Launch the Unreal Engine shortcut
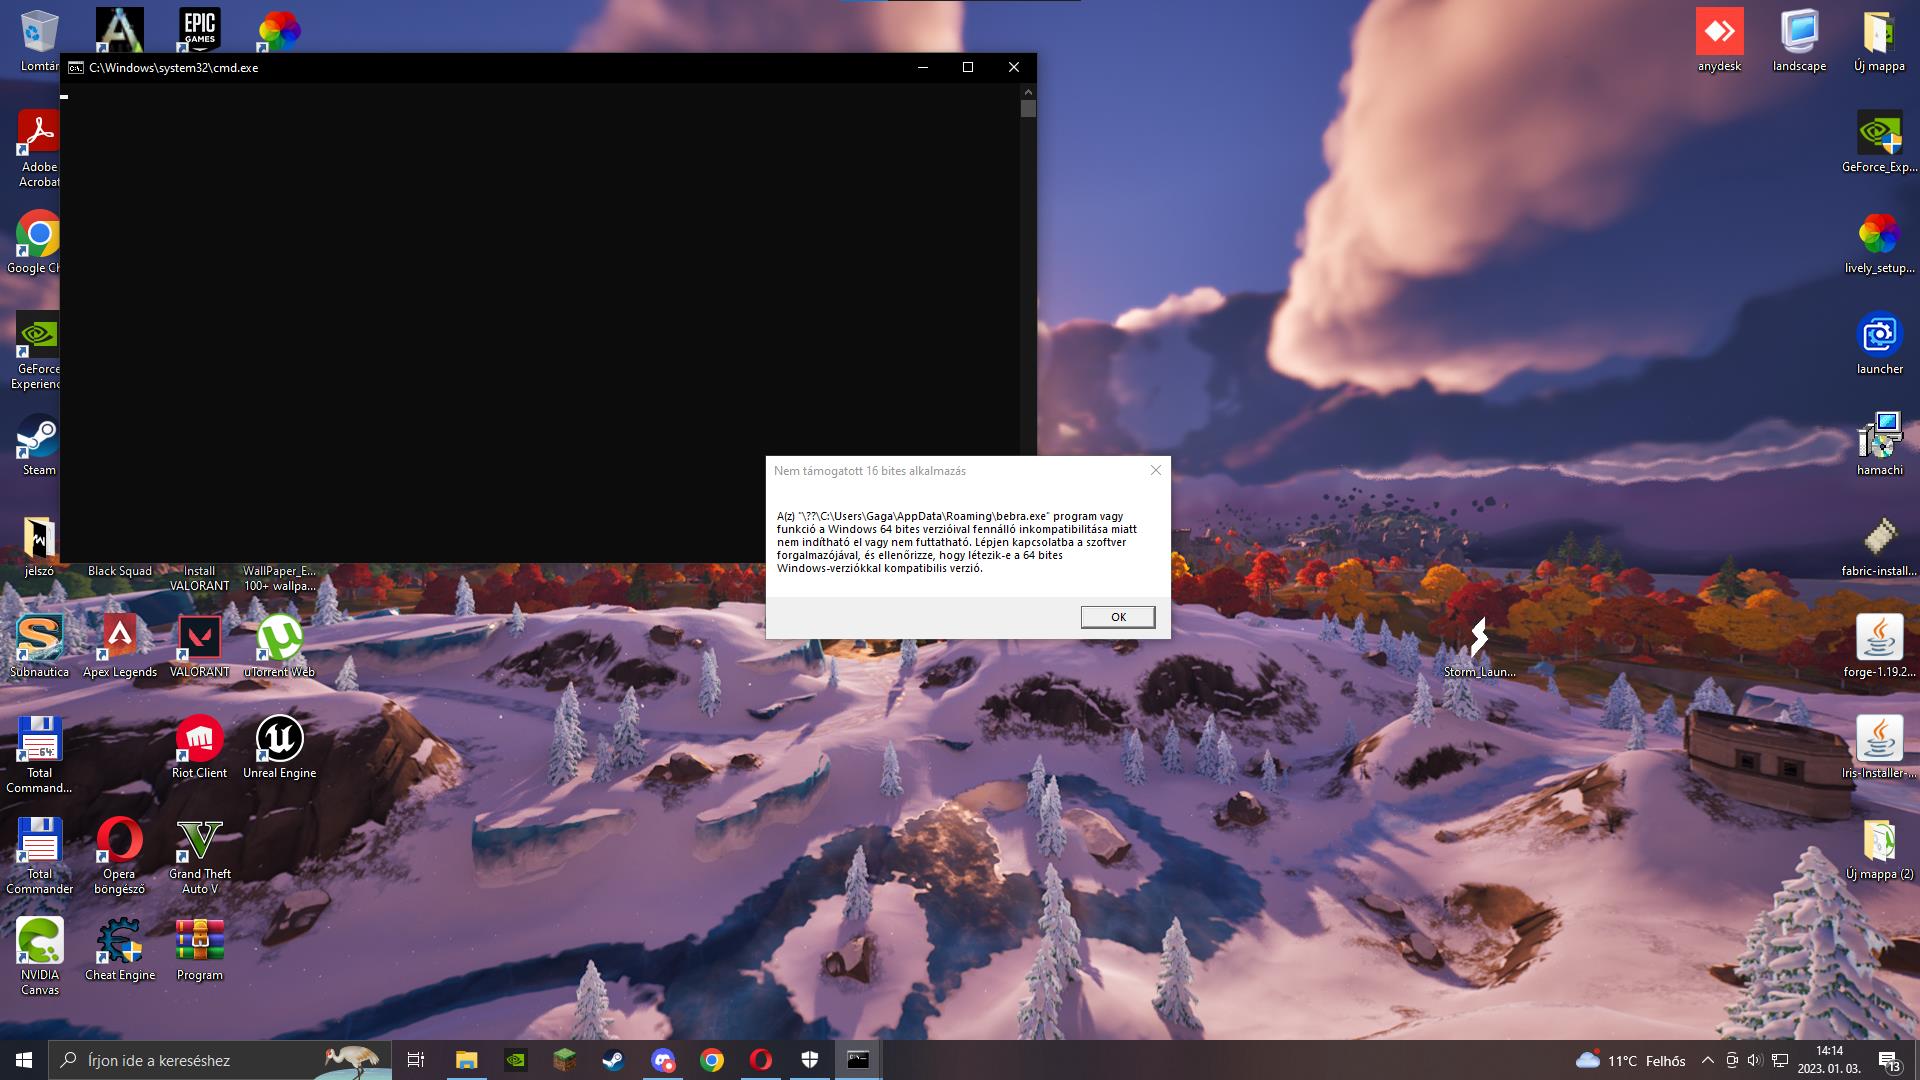1920x1080 pixels. (279, 740)
